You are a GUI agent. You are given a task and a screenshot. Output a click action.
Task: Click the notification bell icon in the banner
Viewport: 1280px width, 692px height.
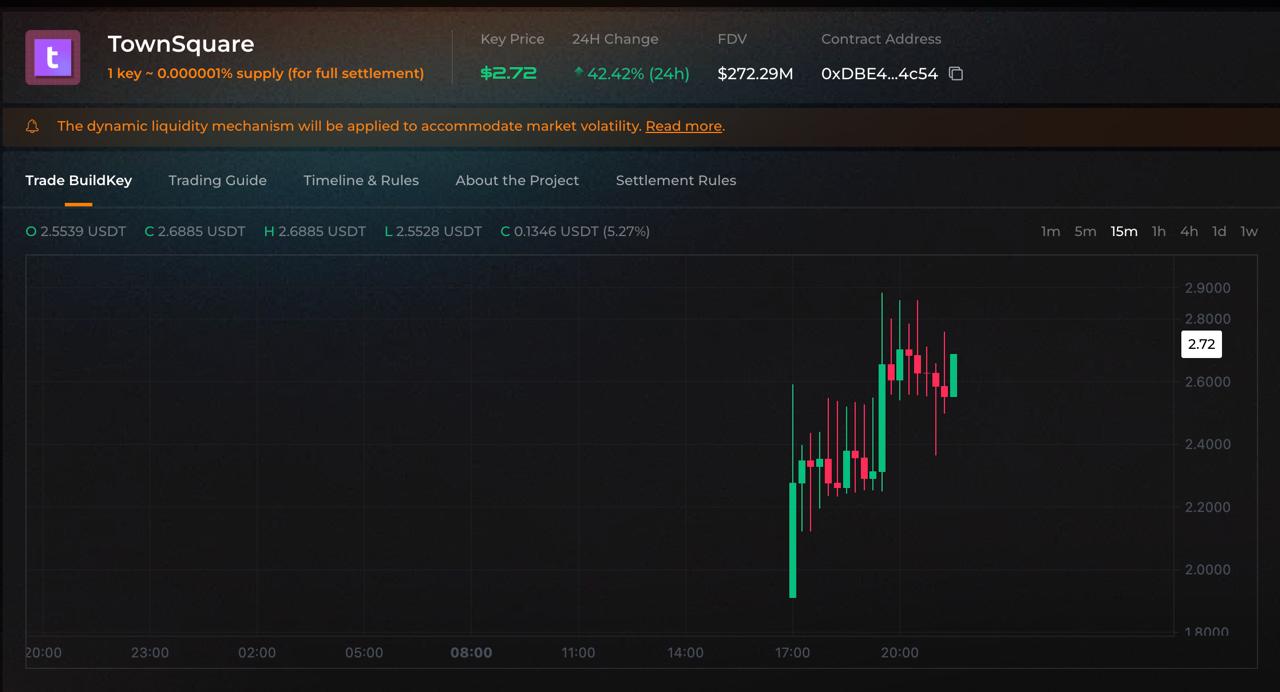pyautogui.click(x=32, y=126)
